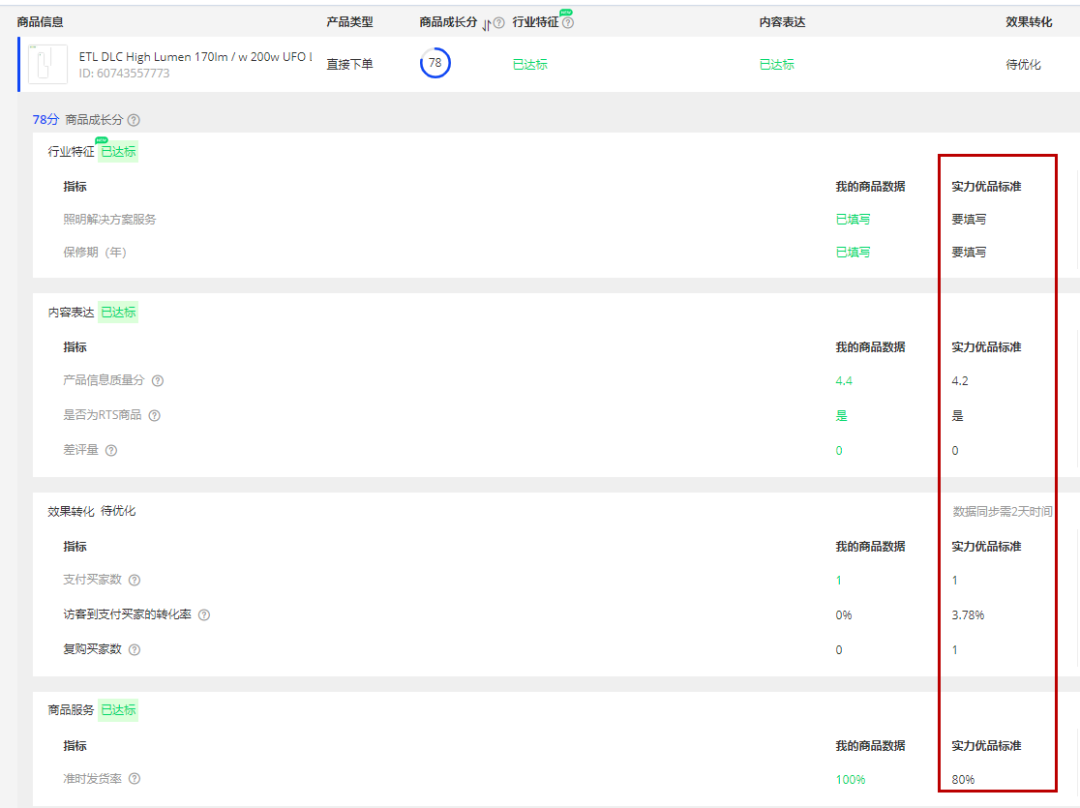Screen dimensions: 1080x808
Task: Click the 产品类型 column header
Action: tap(349, 22)
